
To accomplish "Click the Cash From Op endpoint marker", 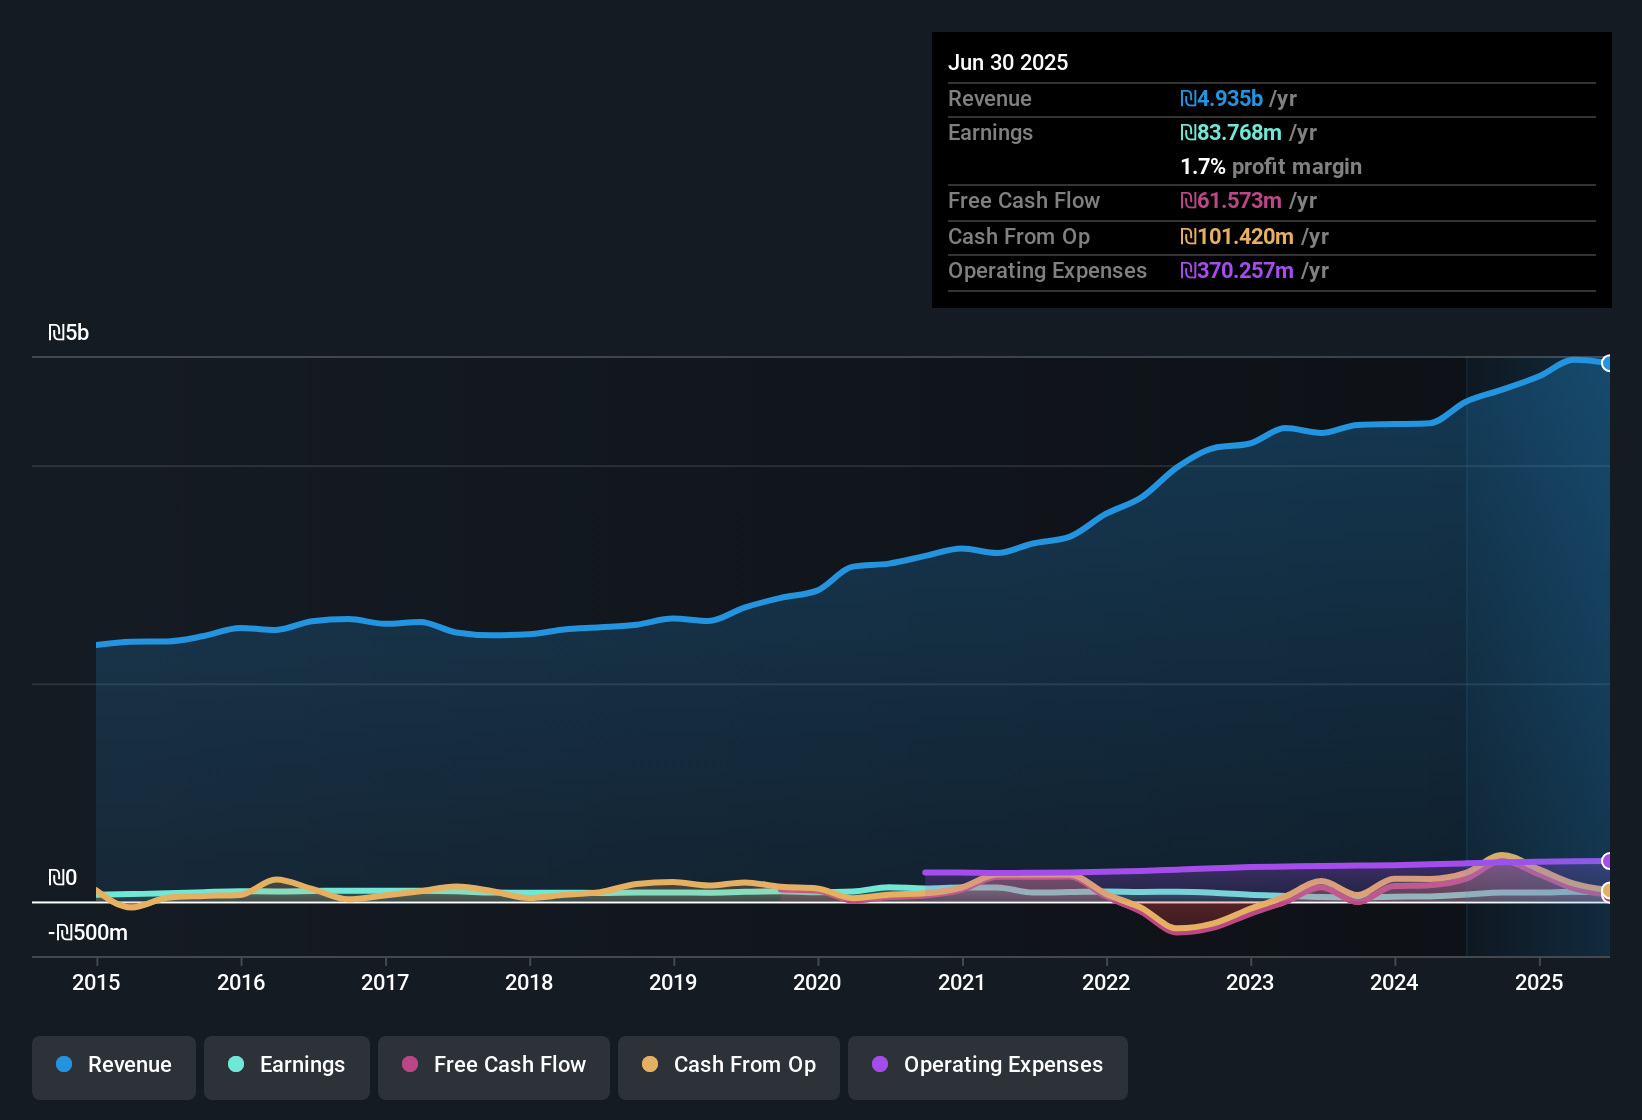I will pyautogui.click(x=1608, y=890).
